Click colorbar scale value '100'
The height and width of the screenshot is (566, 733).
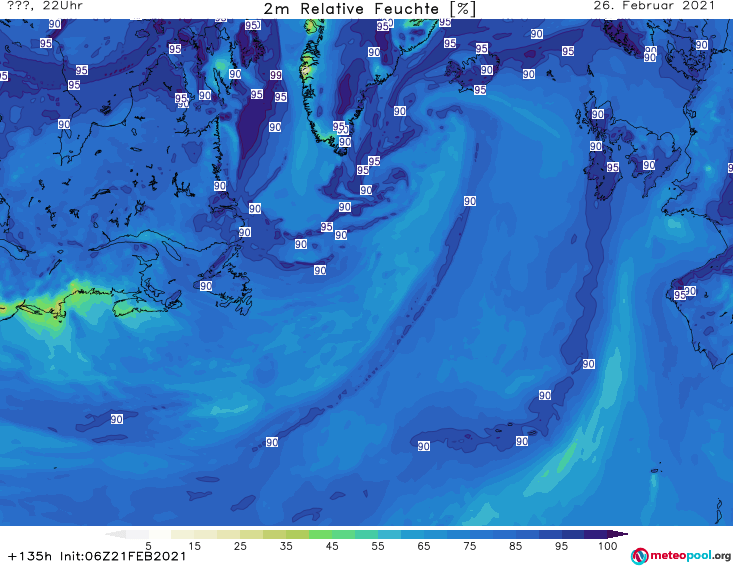click(x=608, y=546)
